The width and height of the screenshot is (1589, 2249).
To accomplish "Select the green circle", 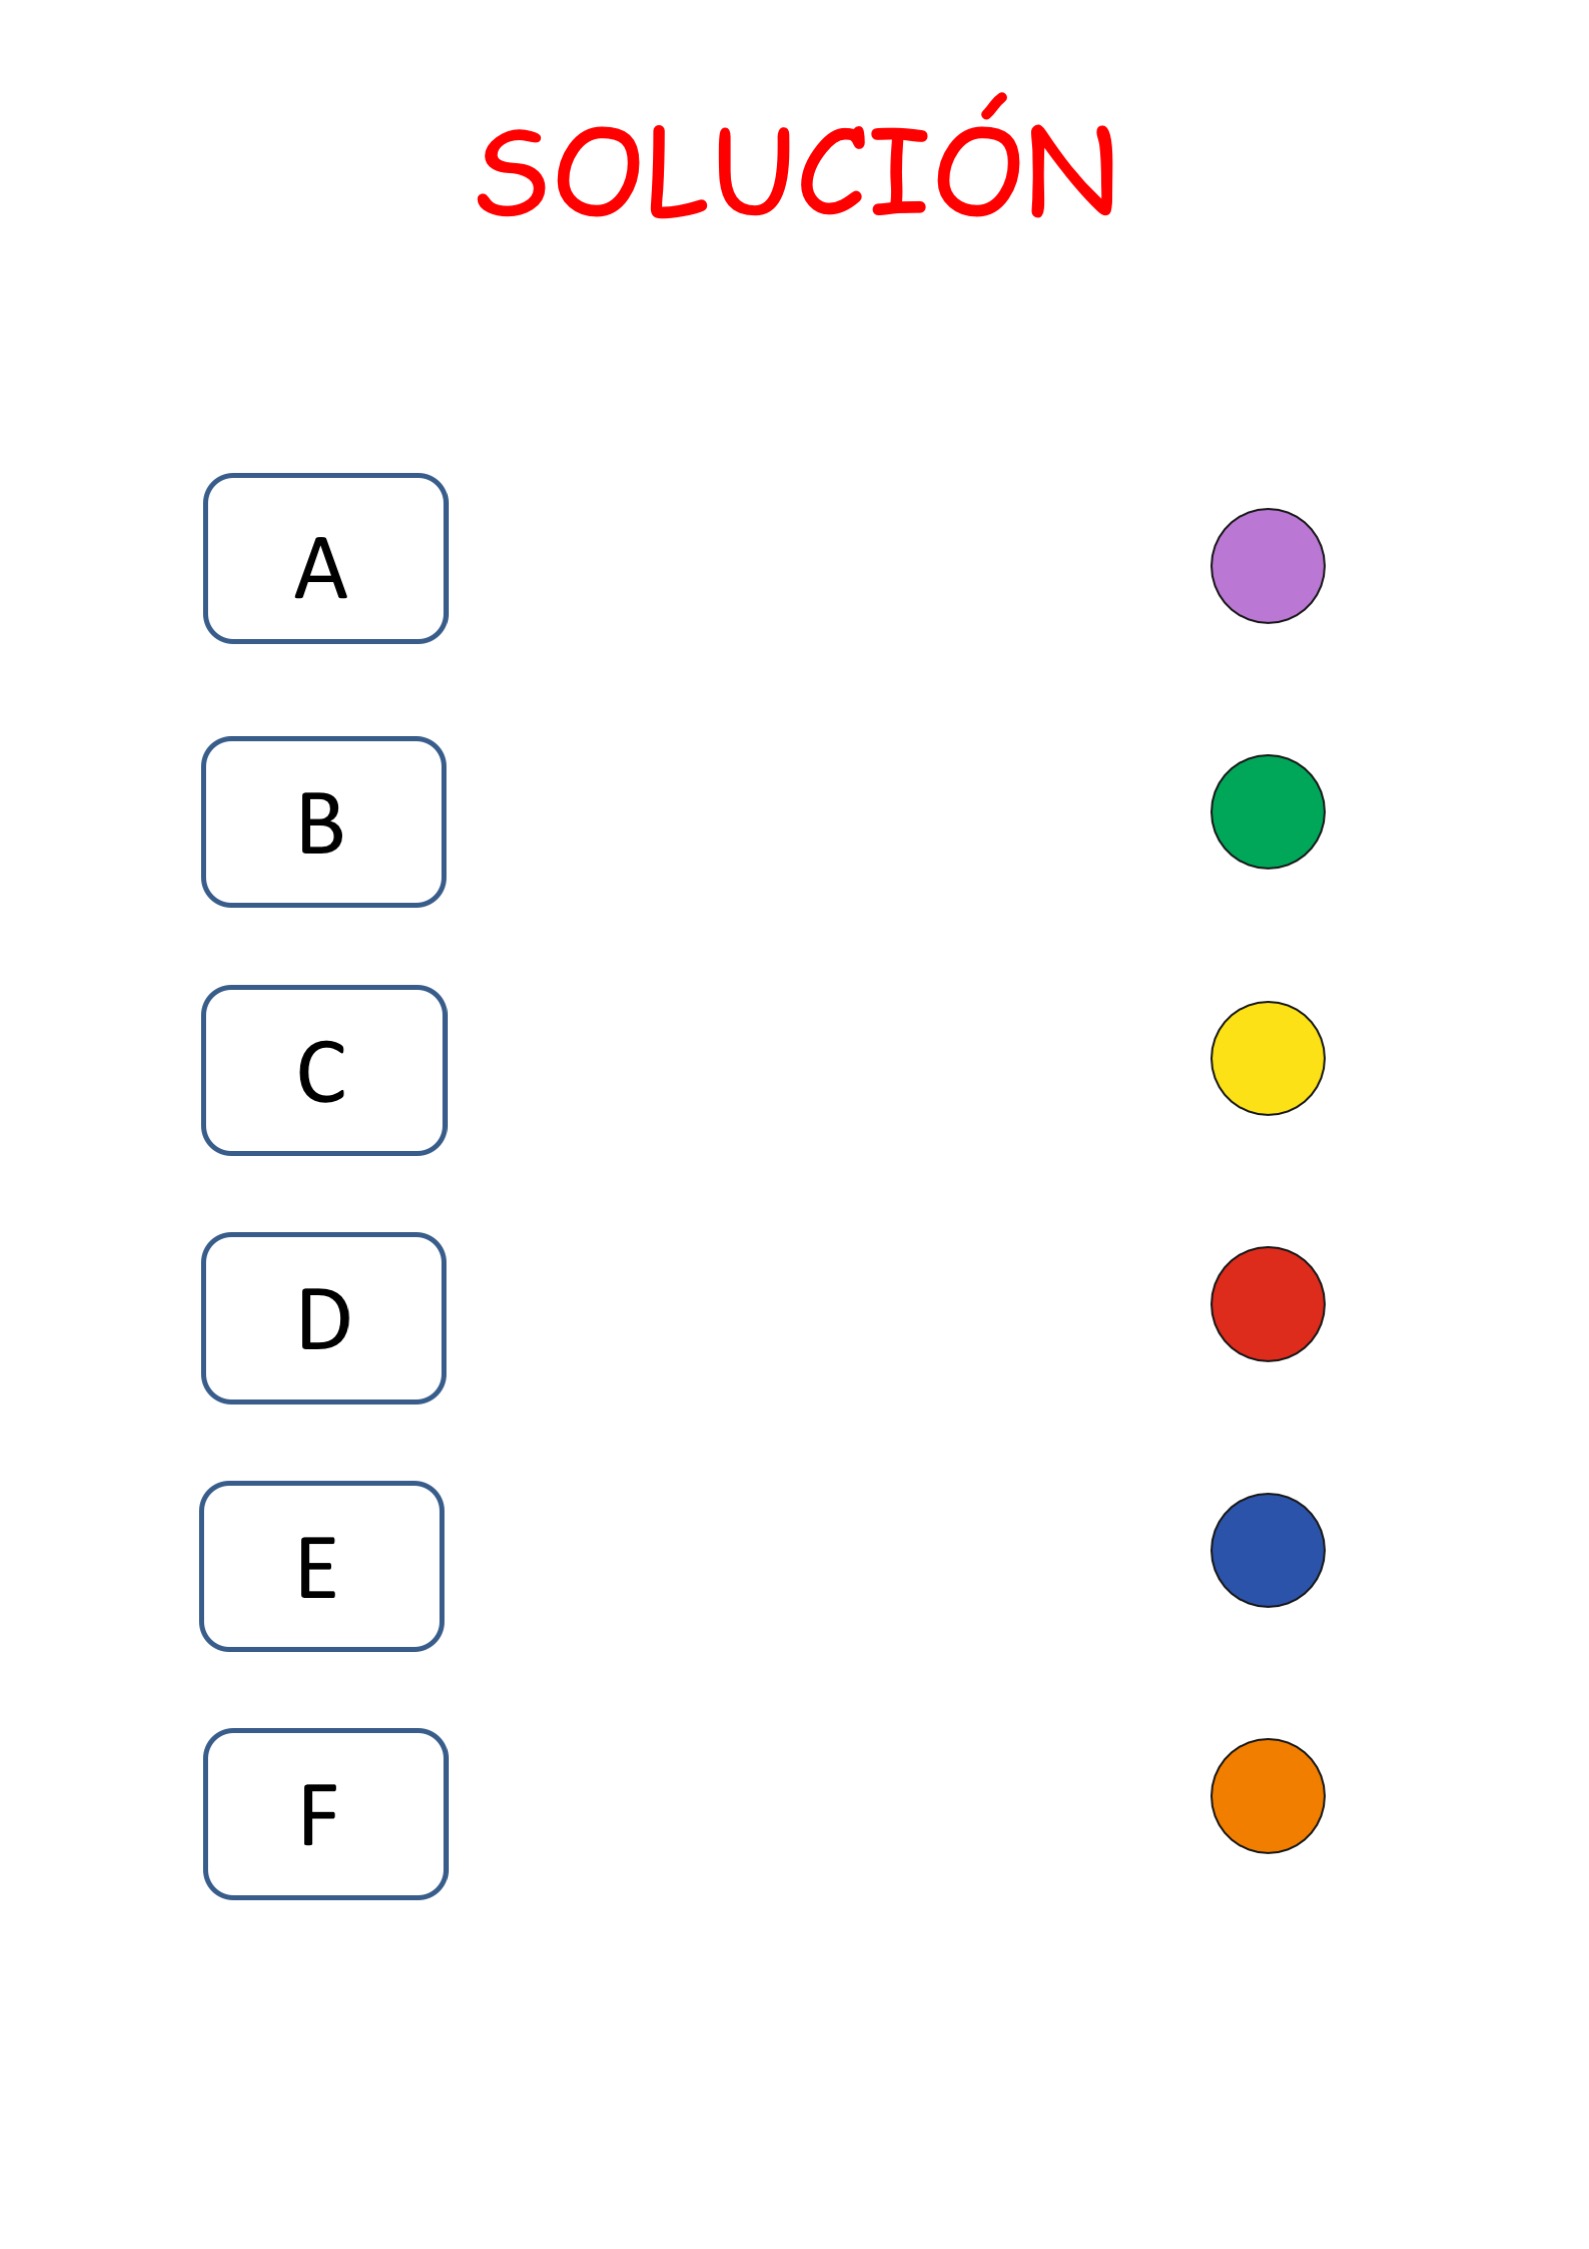I will [x=1267, y=812].
